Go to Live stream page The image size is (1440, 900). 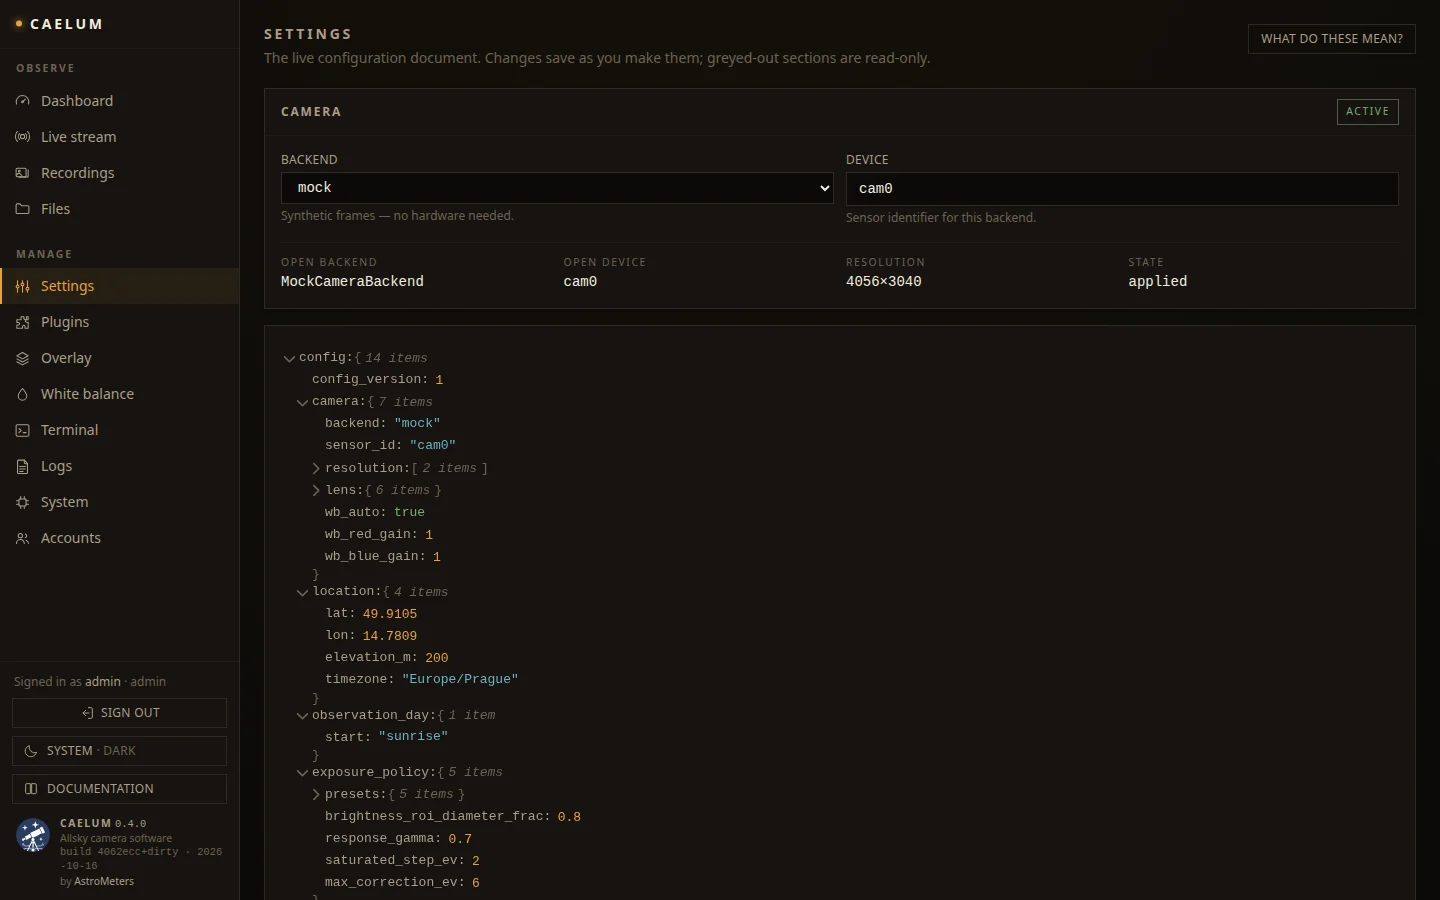pos(119,137)
